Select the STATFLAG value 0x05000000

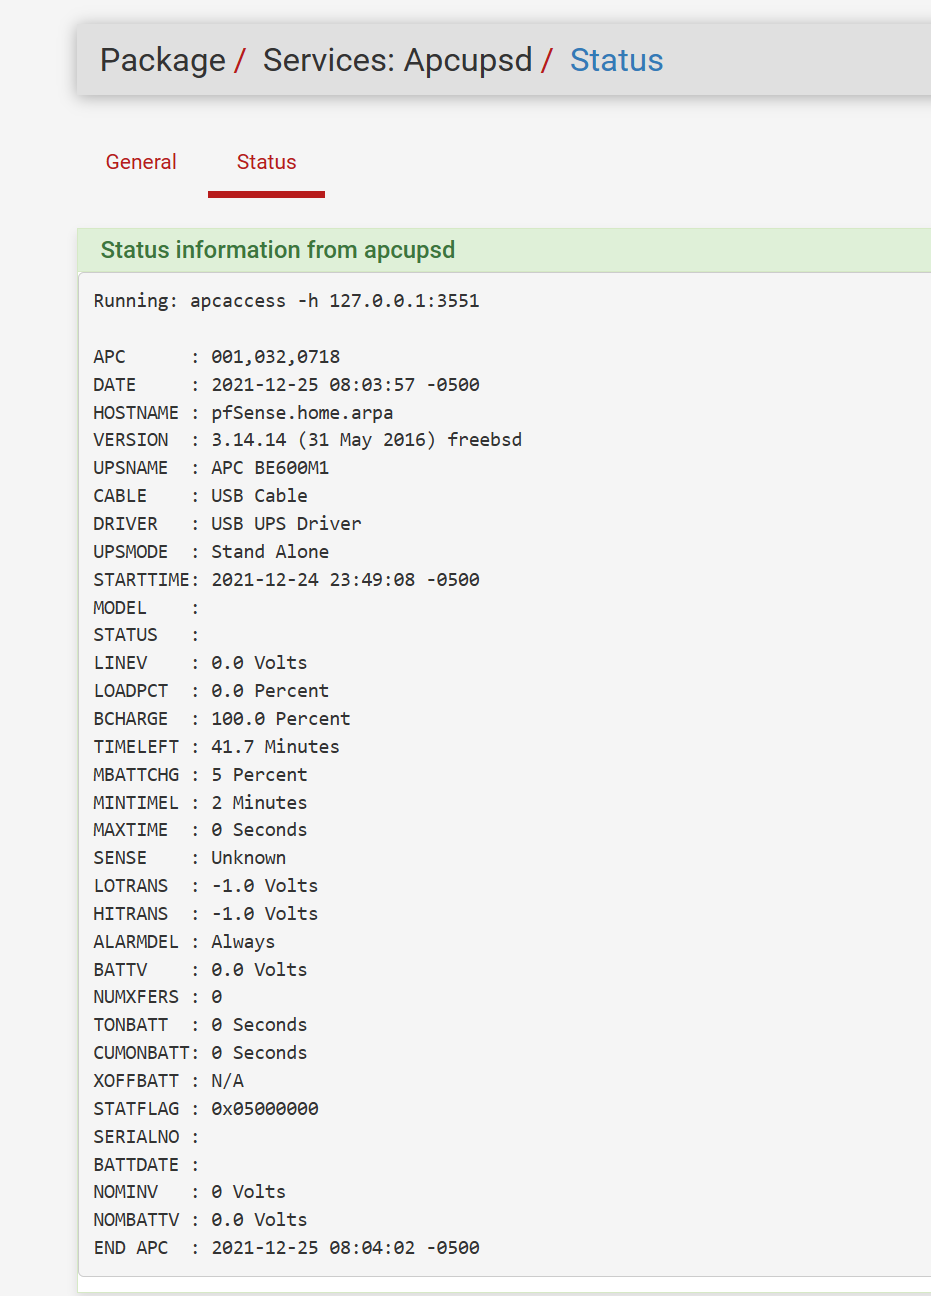(265, 1109)
